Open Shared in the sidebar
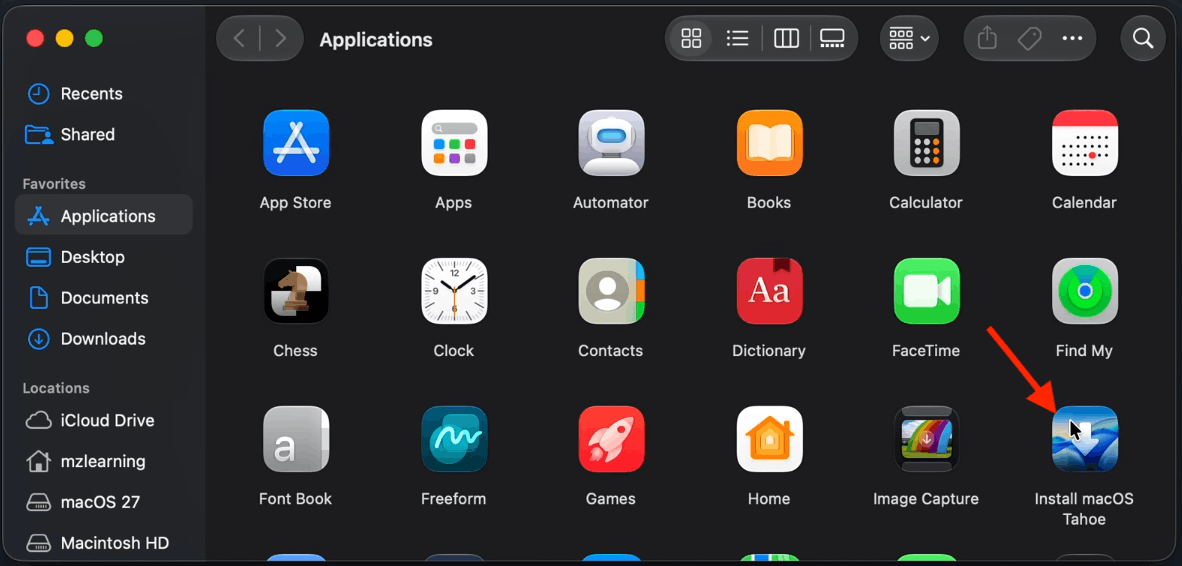This screenshot has height=566, width=1182. [103, 135]
